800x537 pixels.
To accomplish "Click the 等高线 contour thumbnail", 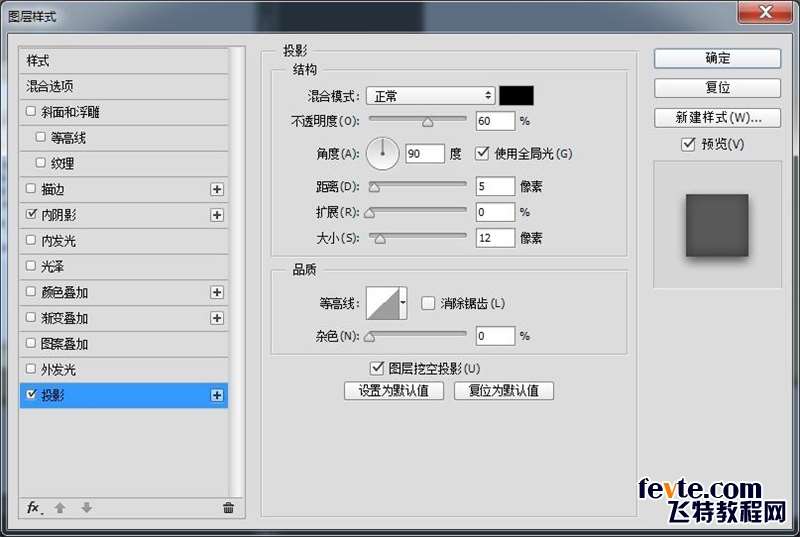I will (383, 303).
